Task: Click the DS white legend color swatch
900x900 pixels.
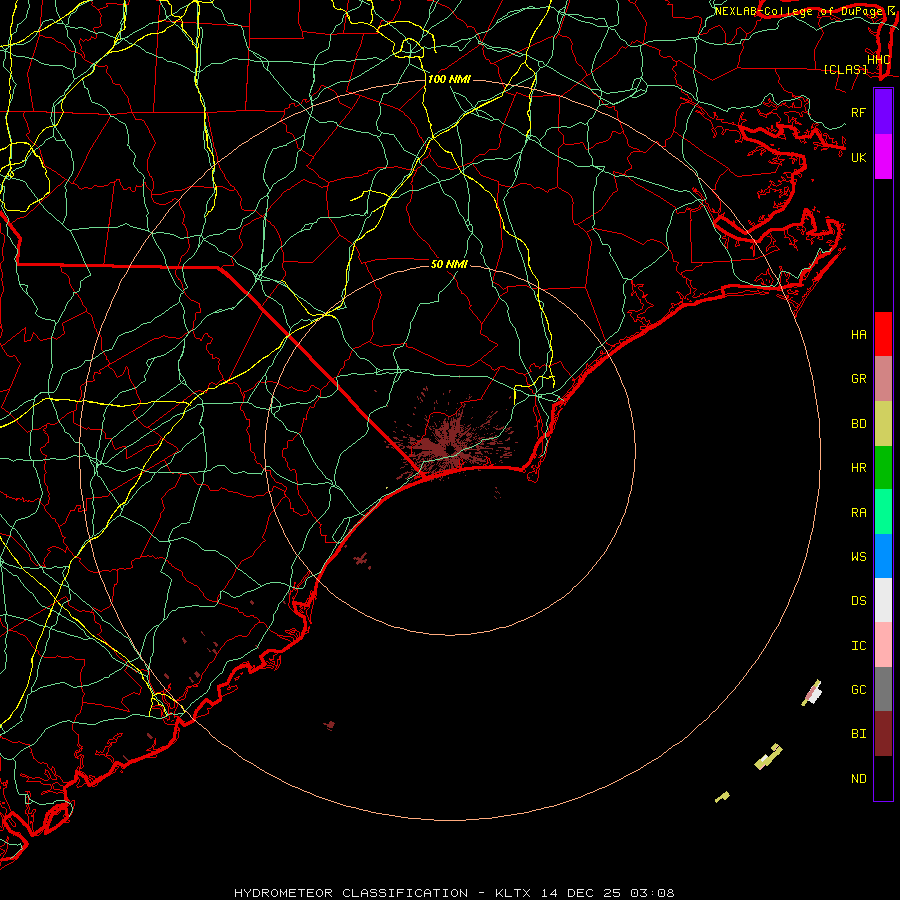Action: coord(883,600)
